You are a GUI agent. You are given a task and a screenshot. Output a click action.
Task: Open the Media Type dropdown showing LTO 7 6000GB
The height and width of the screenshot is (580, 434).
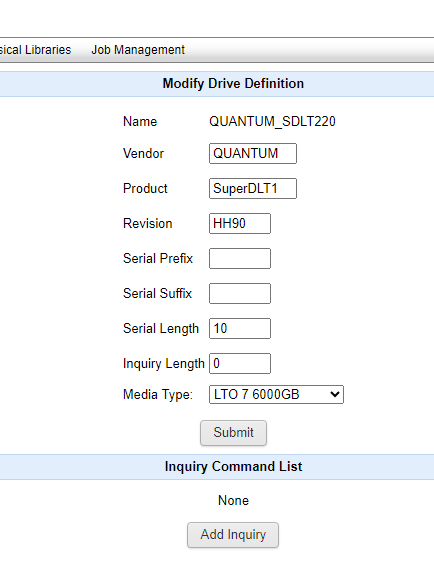click(x=276, y=395)
